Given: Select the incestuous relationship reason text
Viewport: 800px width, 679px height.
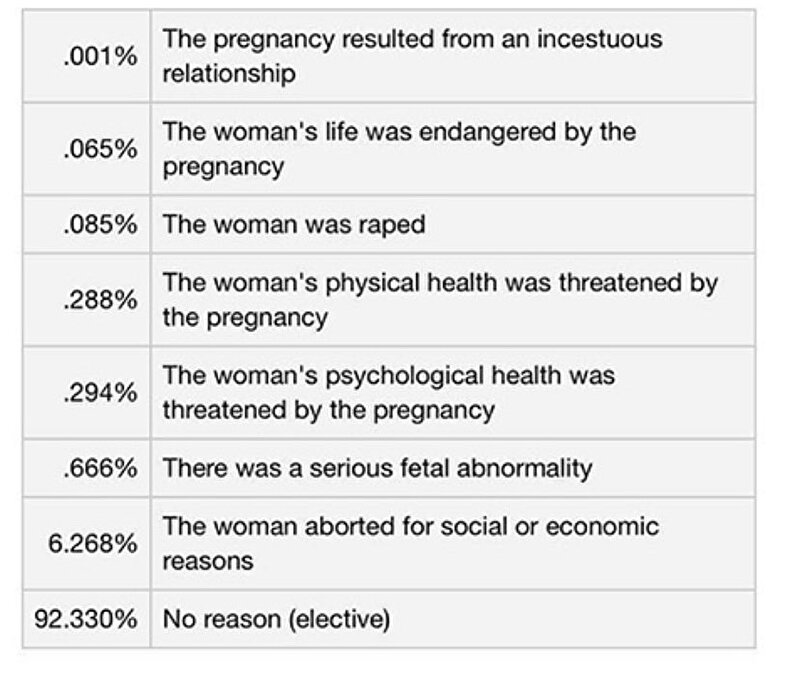Looking at the screenshot, I should pyautogui.click(x=412, y=56).
